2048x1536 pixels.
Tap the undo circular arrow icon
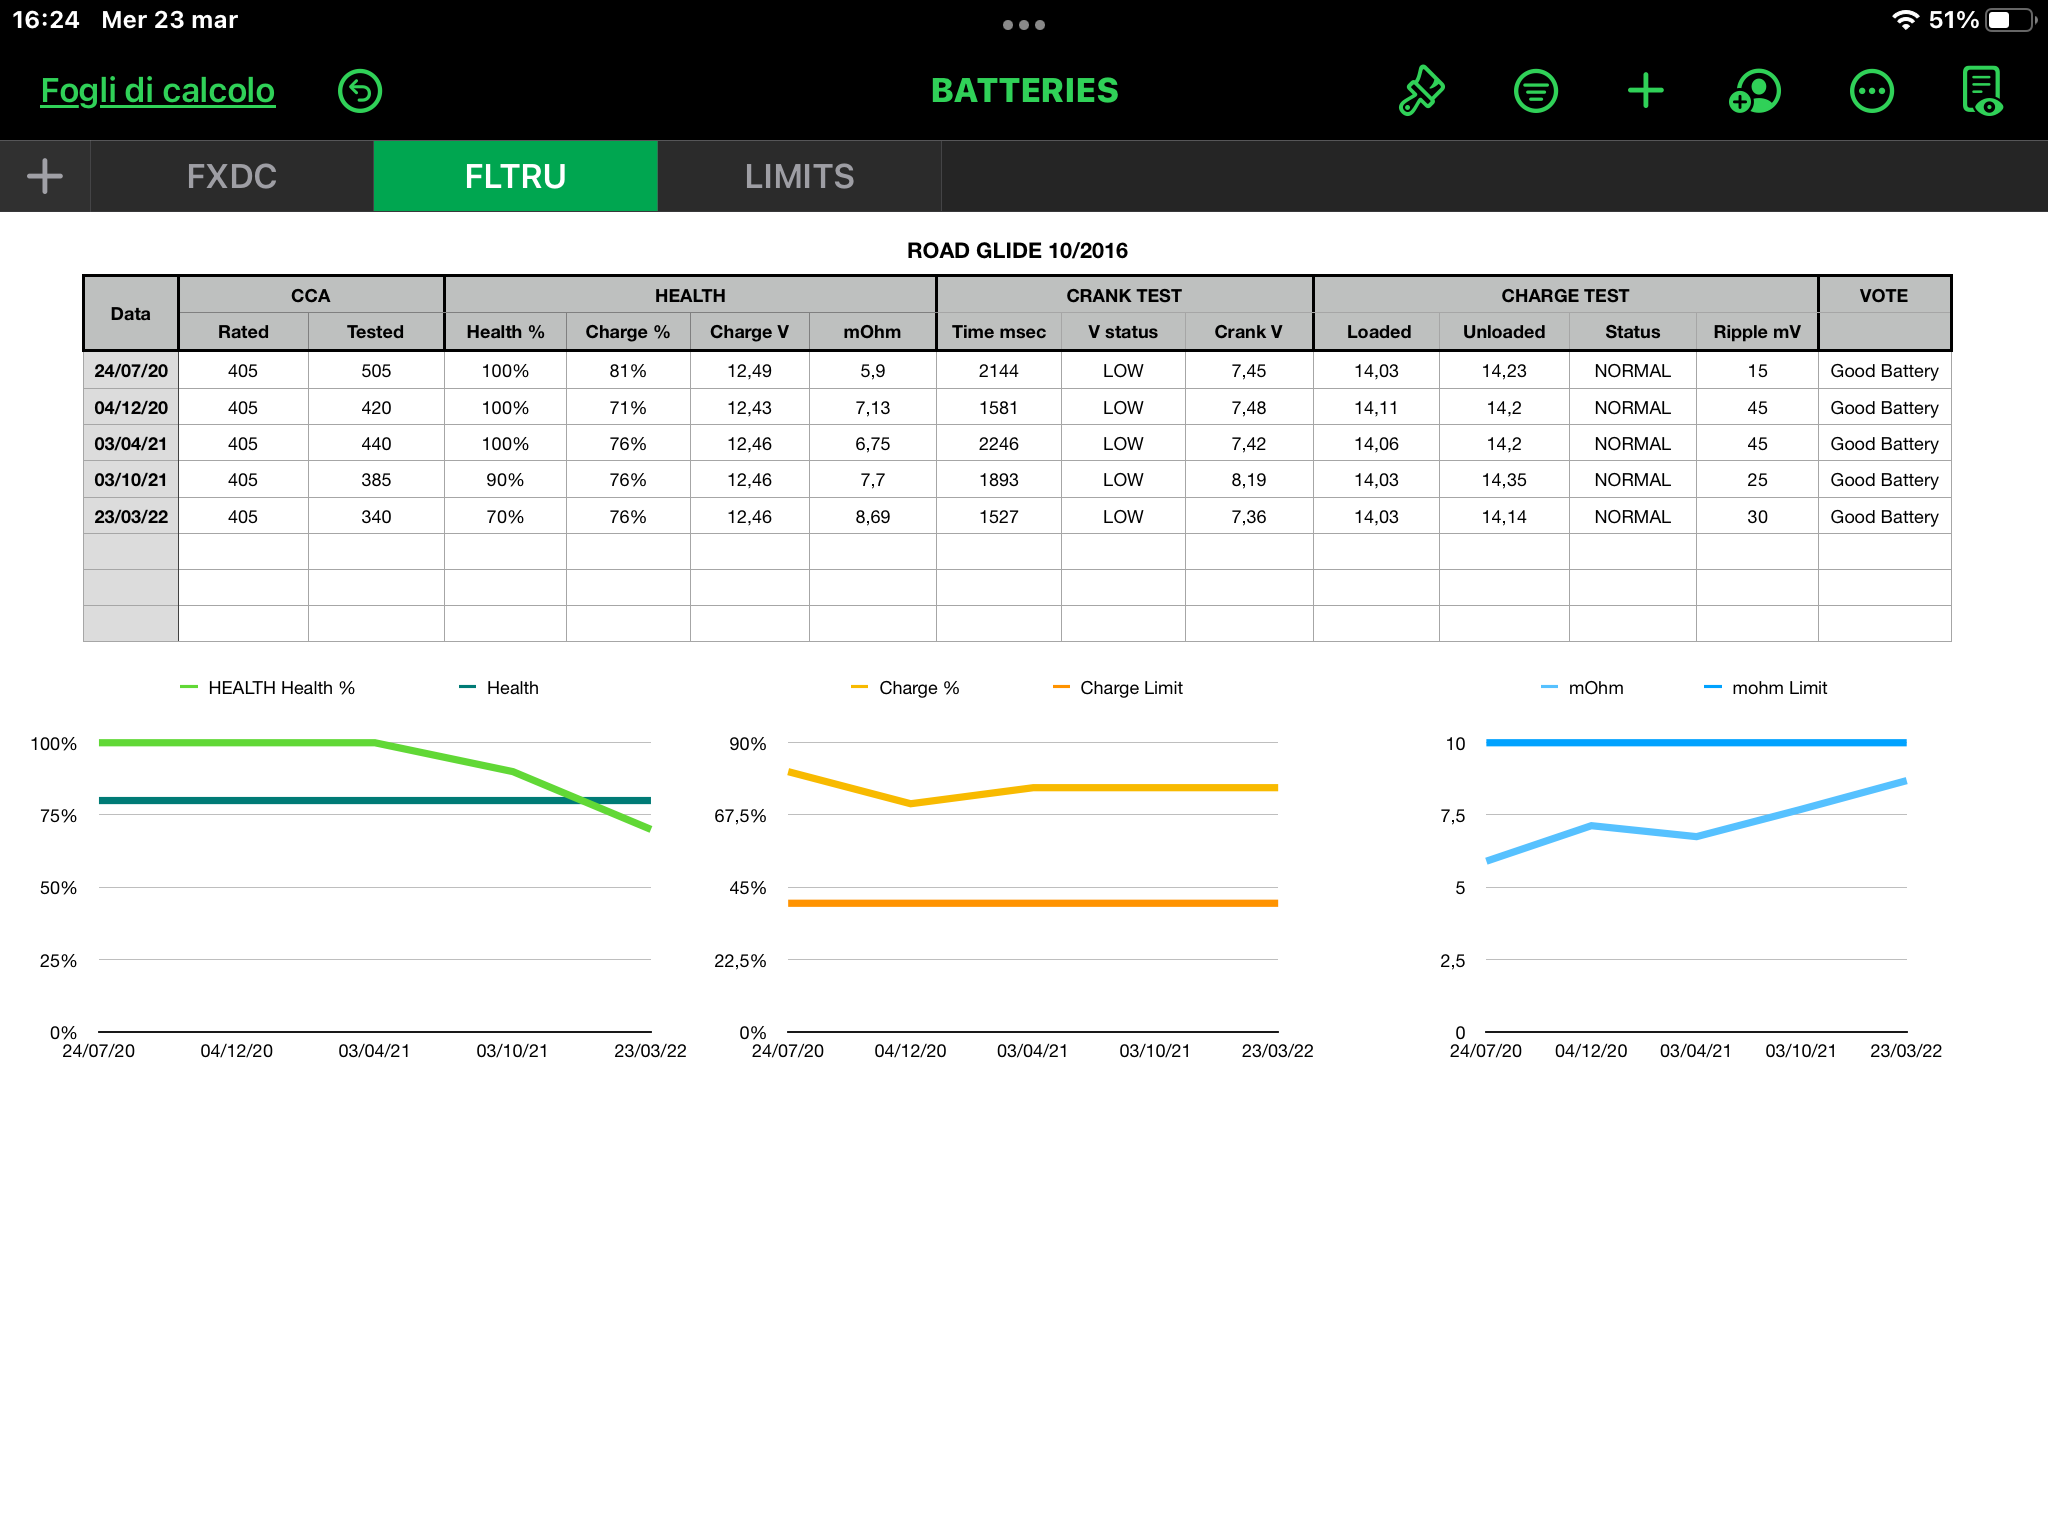[360, 91]
